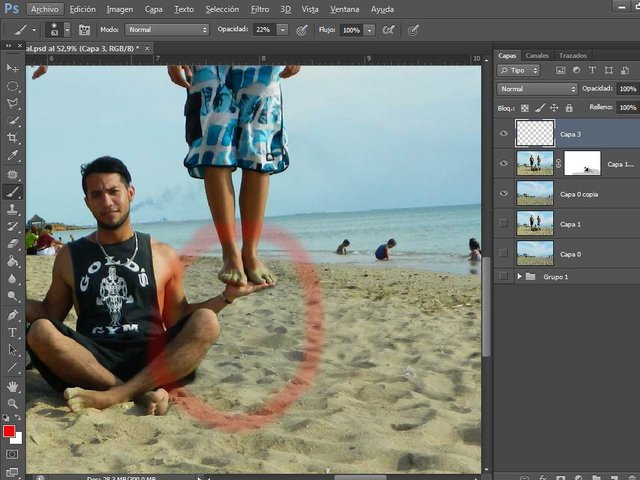Open the Opacidad slider dropdown

(282, 30)
